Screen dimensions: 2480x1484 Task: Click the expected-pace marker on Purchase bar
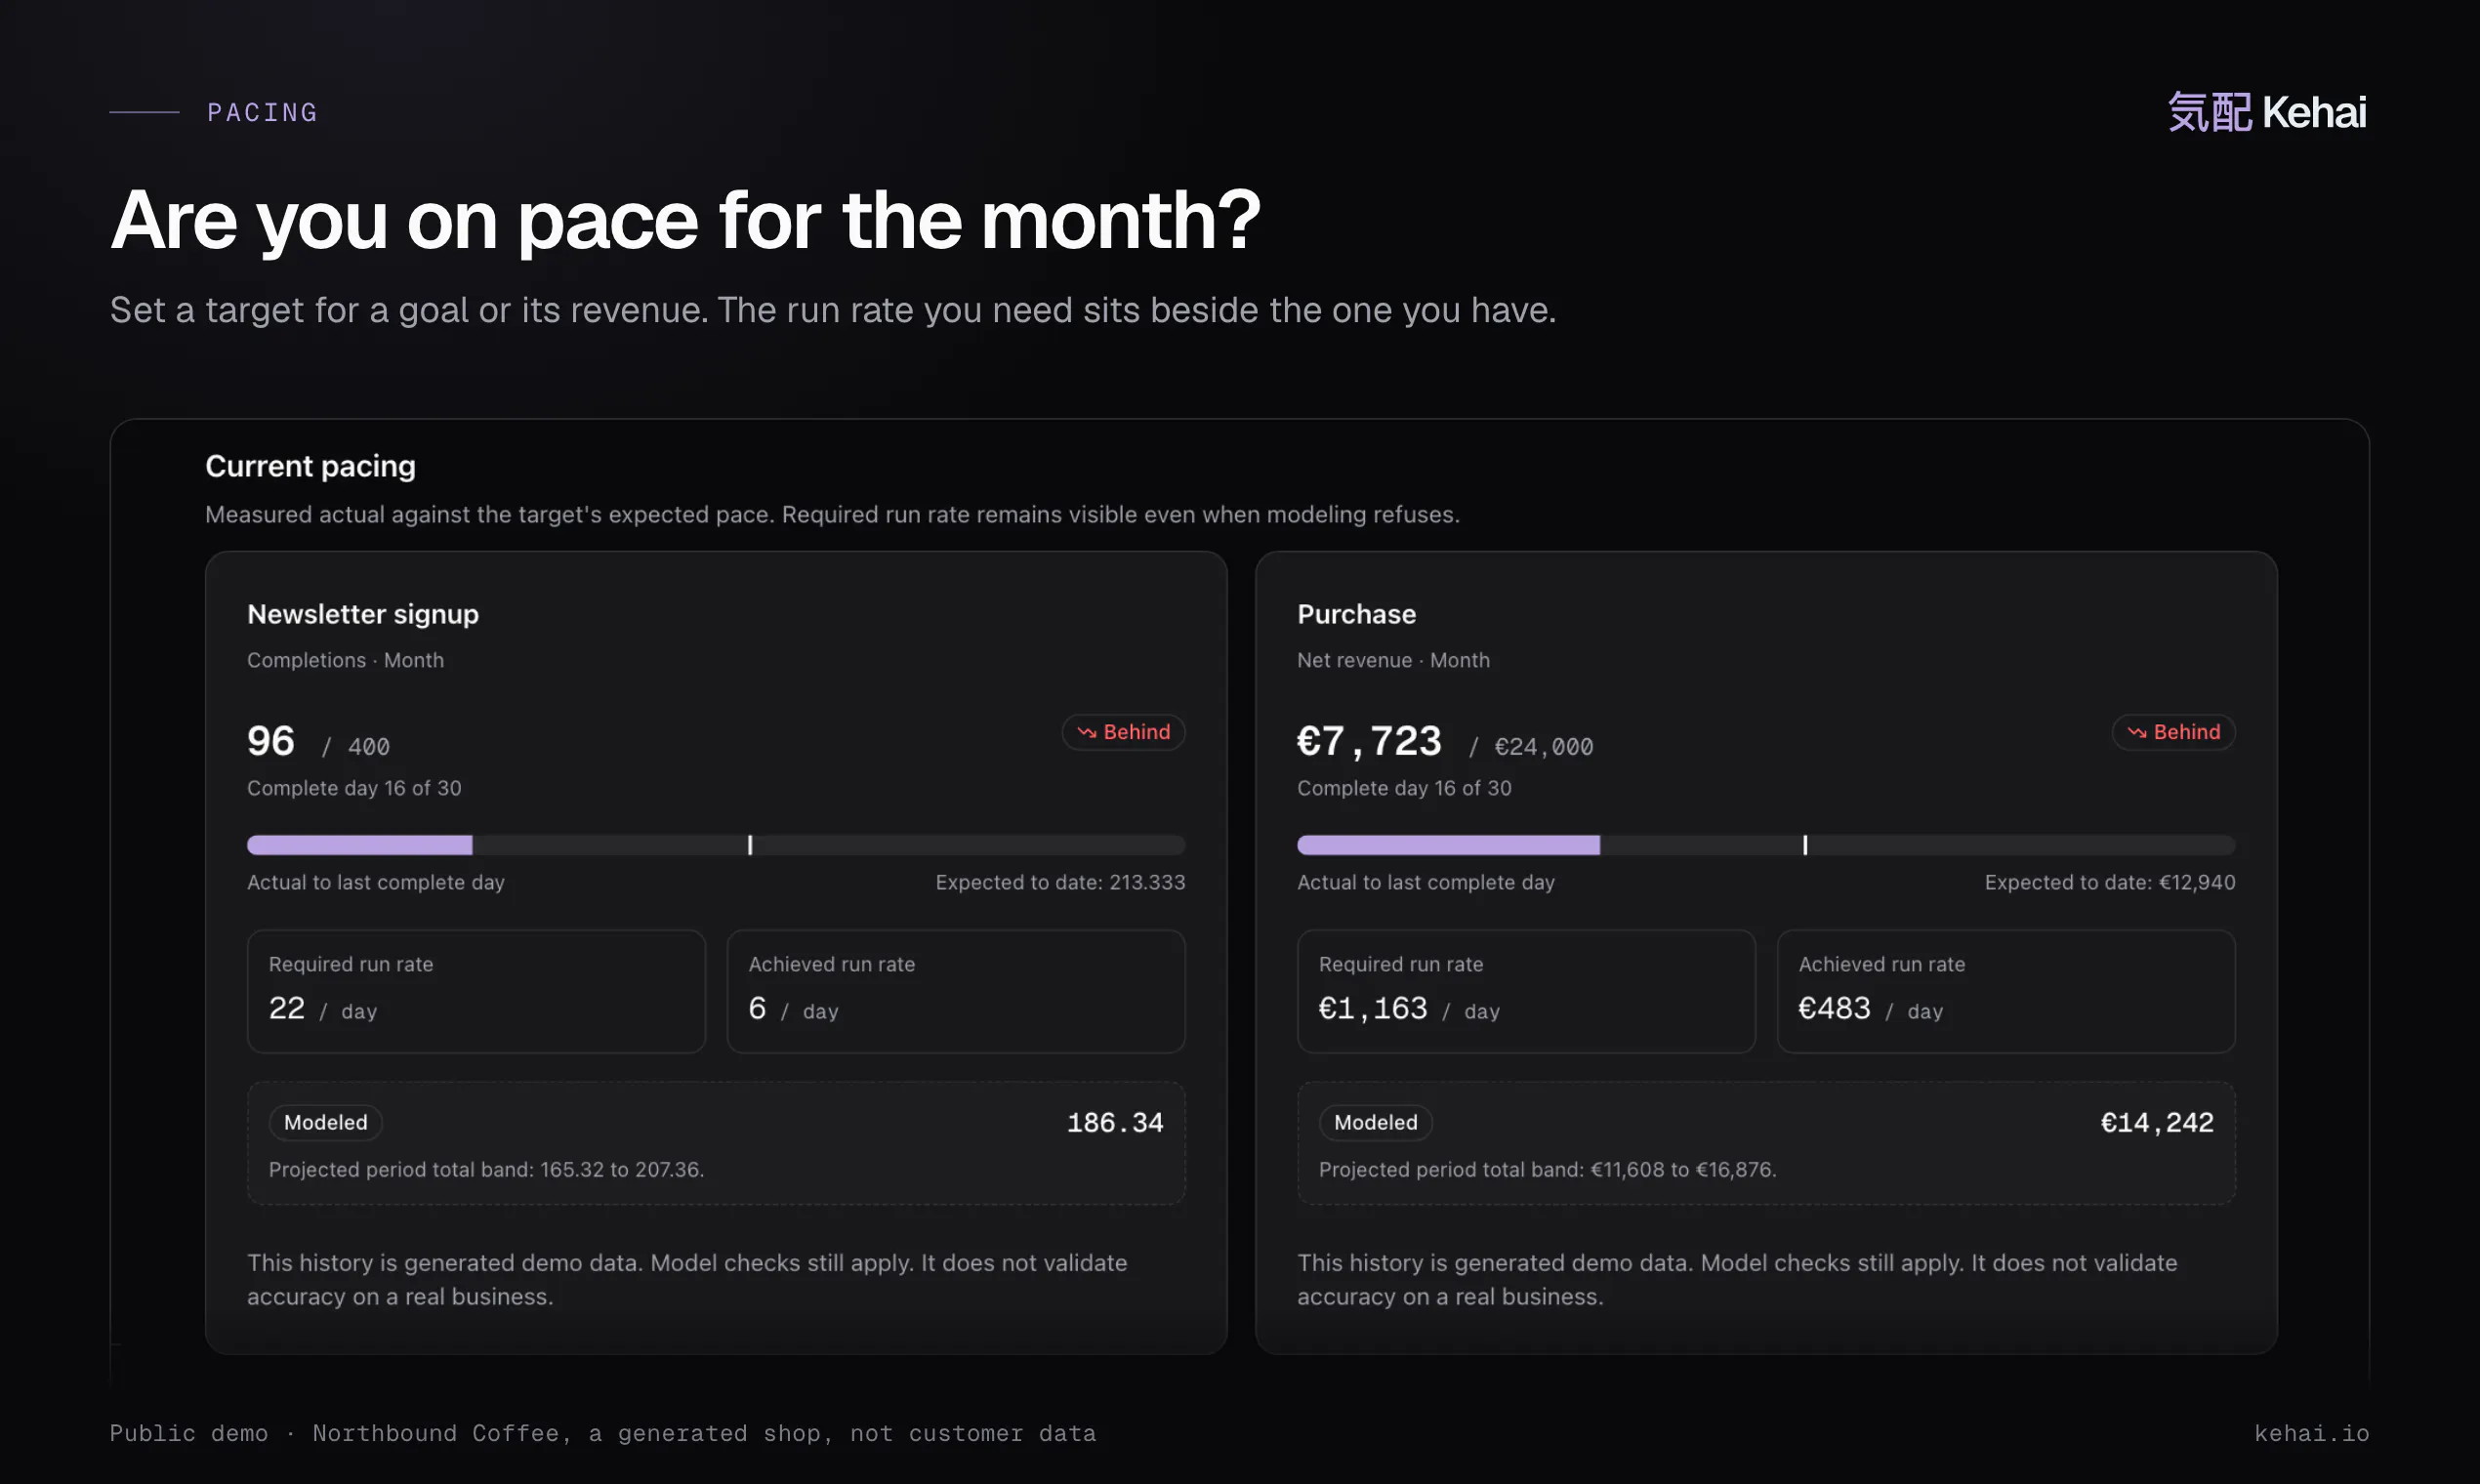click(1805, 845)
